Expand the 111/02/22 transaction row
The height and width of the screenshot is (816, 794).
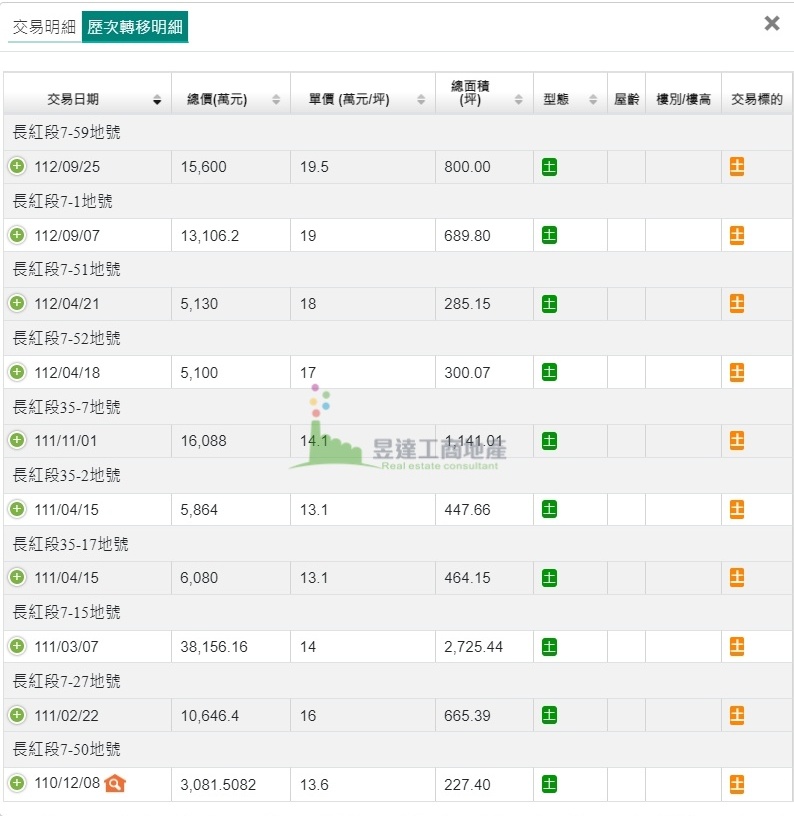click(x=17, y=715)
